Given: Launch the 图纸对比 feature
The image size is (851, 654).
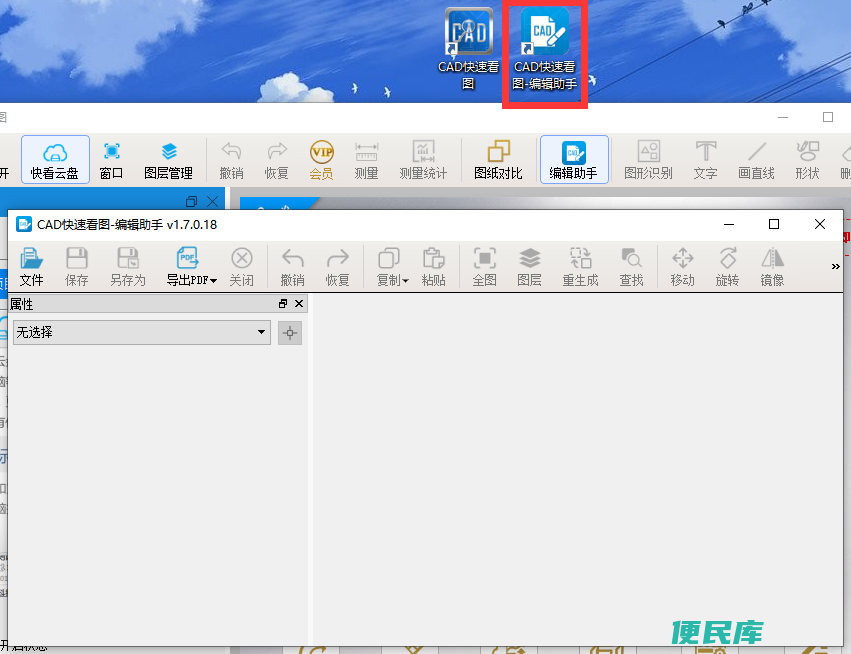Looking at the screenshot, I should (x=498, y=160).
